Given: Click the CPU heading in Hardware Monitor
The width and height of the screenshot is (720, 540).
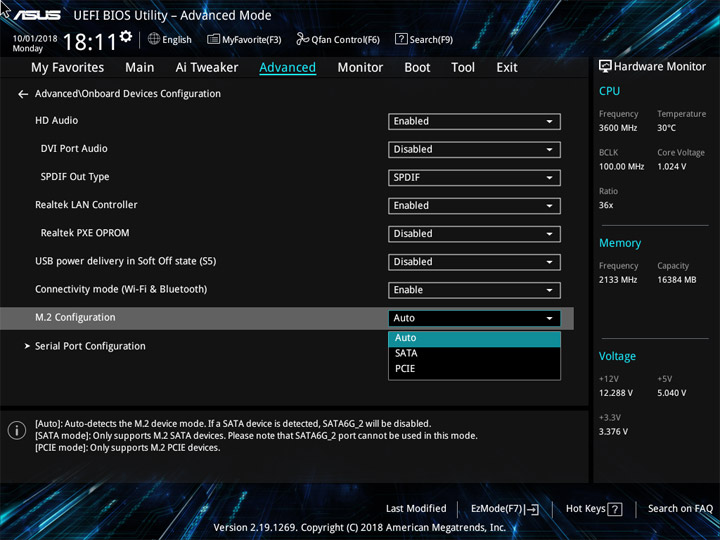Looking at the screenshot, I should (609, 91).
